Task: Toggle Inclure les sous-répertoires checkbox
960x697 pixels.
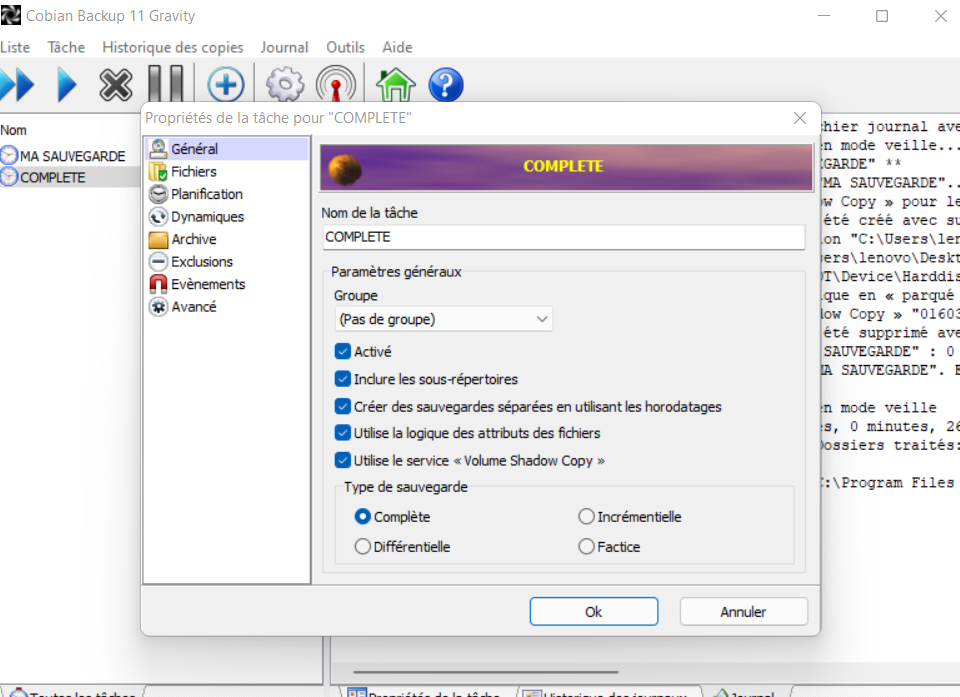Action: tap(343, 379)
